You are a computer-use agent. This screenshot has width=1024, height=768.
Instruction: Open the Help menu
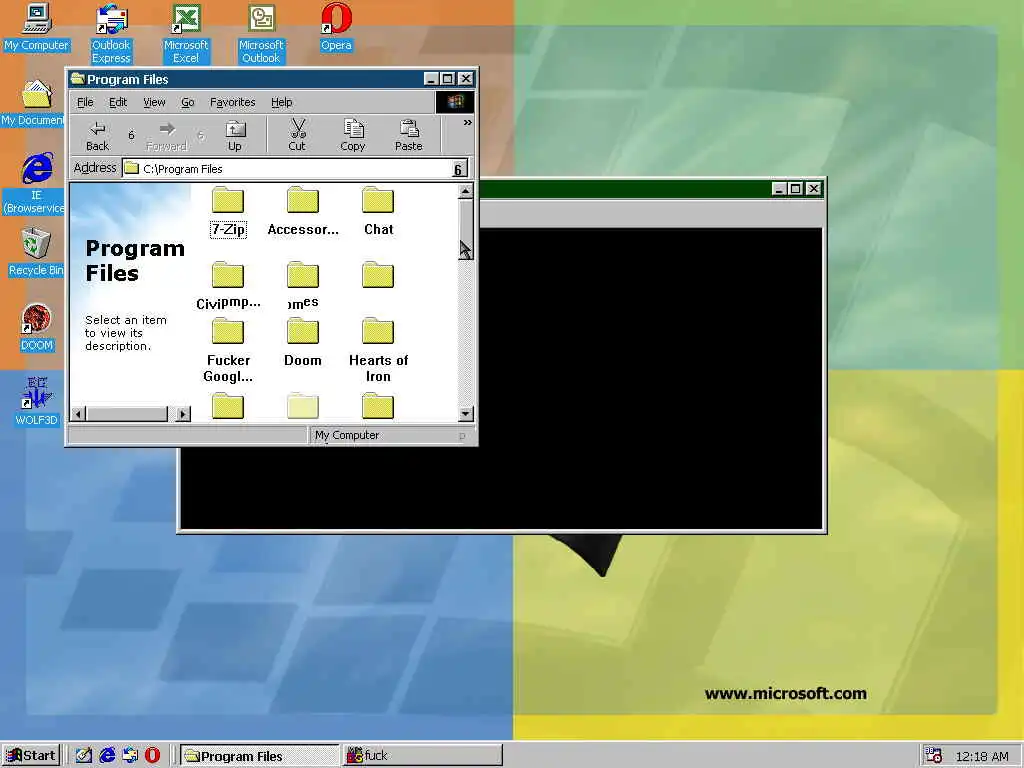[281, 102]
